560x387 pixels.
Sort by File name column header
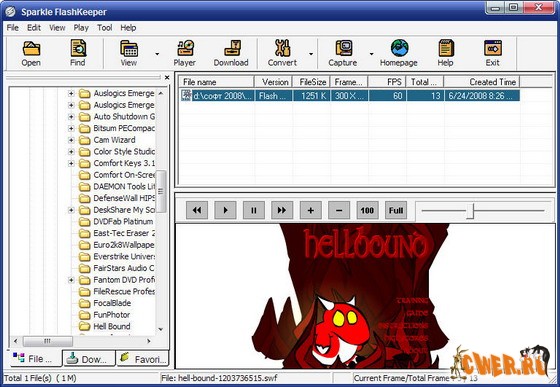pyautogui.click(x=216, y=82)
